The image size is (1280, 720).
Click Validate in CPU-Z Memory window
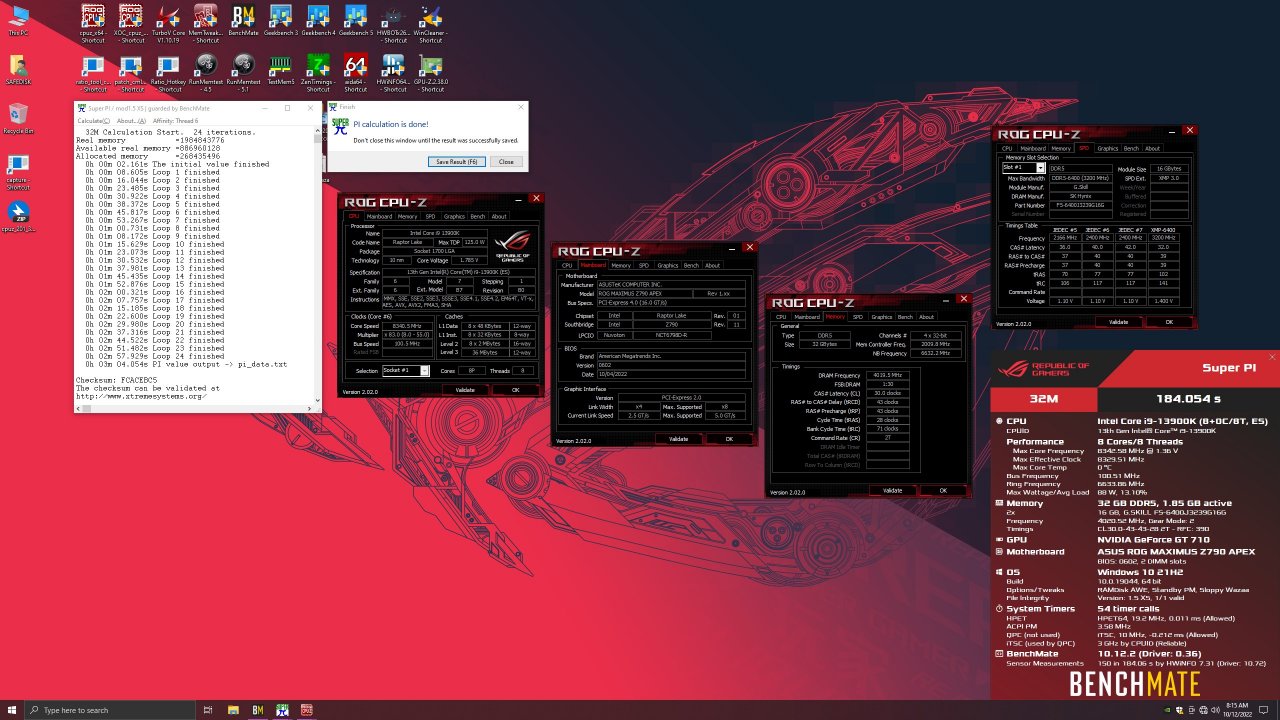click(x=892, y=491)
